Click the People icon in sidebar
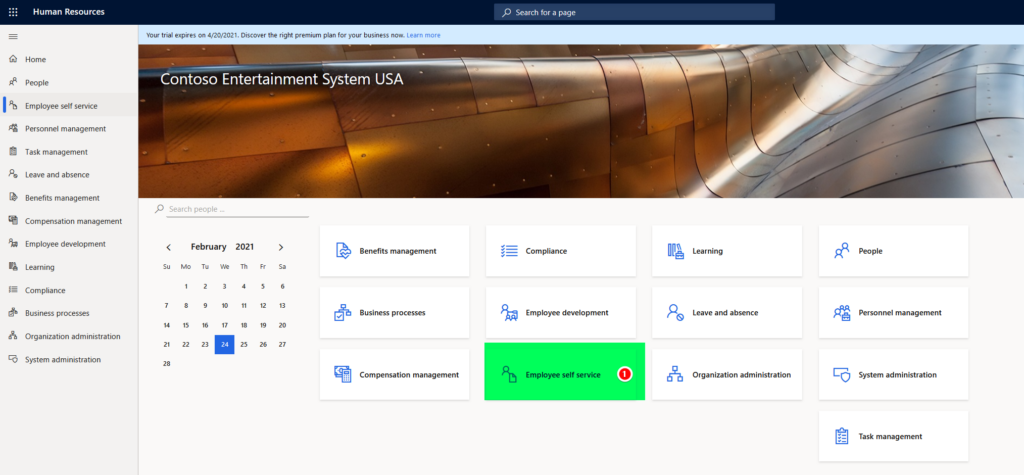The width and height of the screenshot is (1024, 475). click(12, 82)
